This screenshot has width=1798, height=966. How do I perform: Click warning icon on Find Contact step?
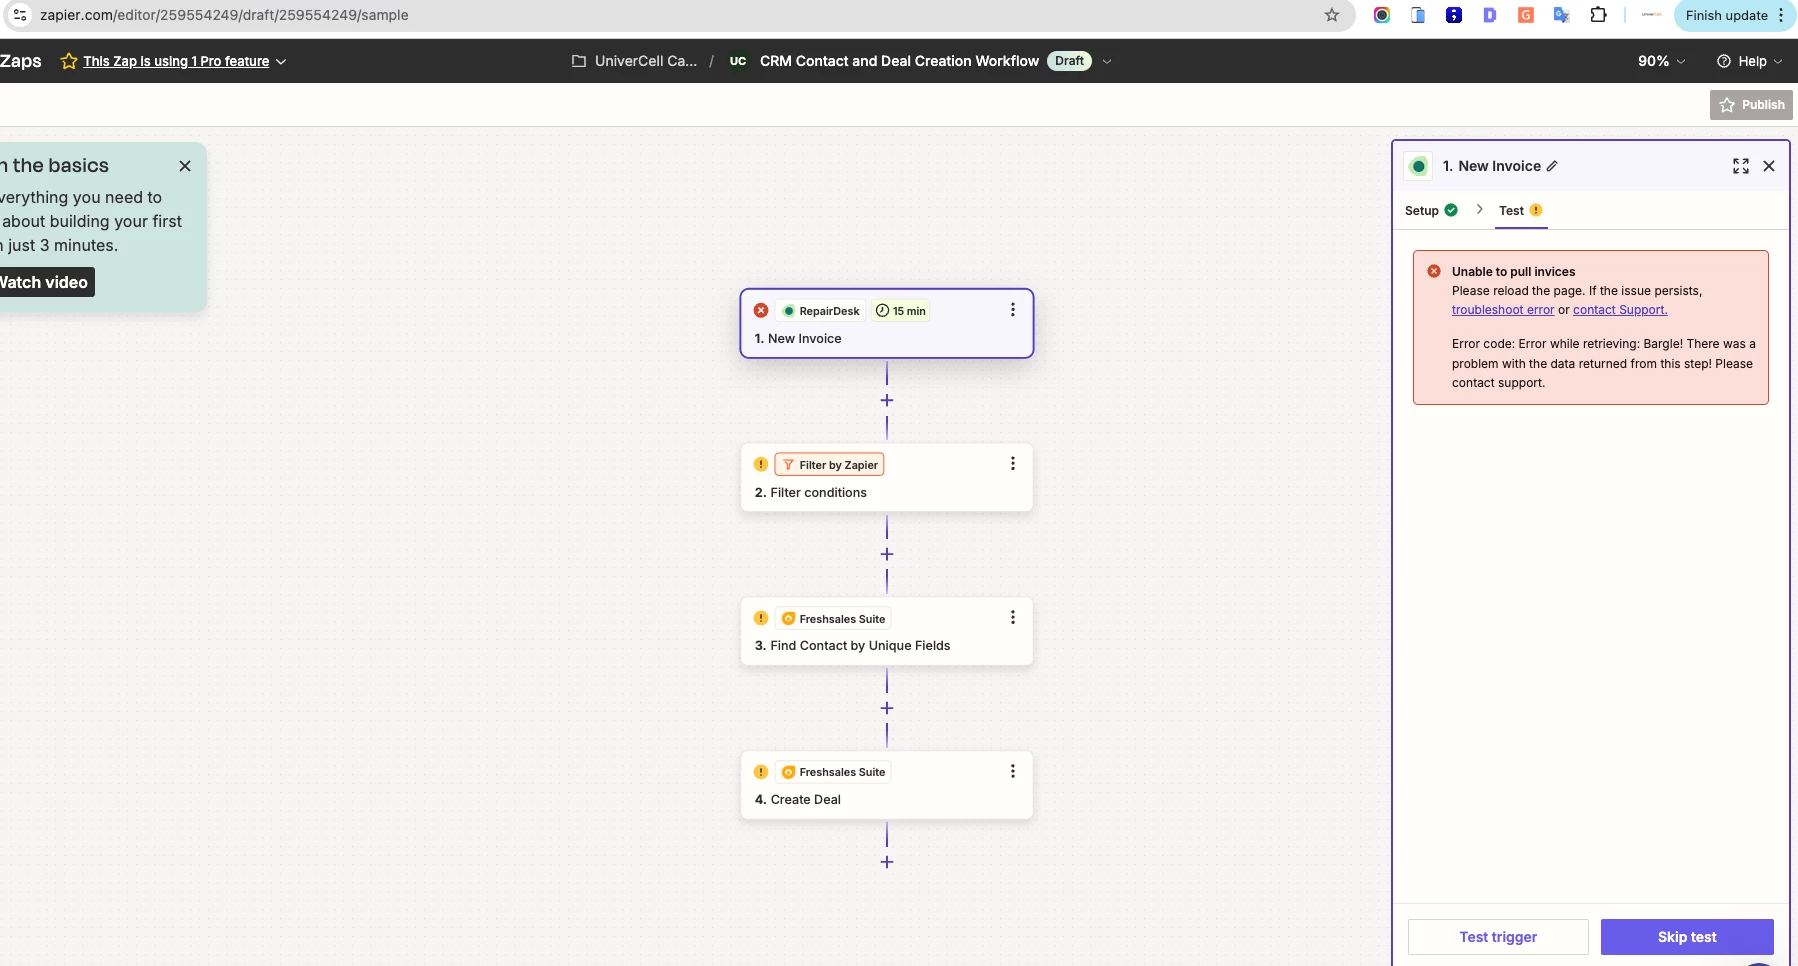point(761,618)
